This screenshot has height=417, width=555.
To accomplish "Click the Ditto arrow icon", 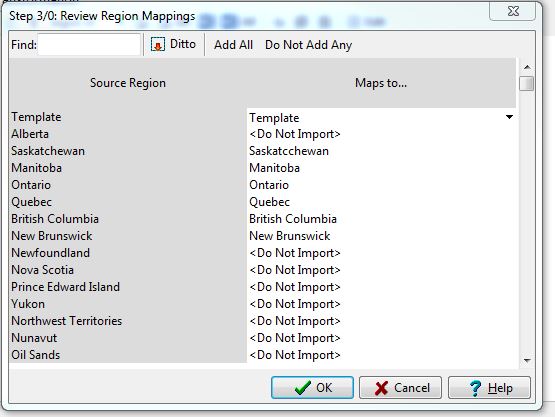I will 158,45.
